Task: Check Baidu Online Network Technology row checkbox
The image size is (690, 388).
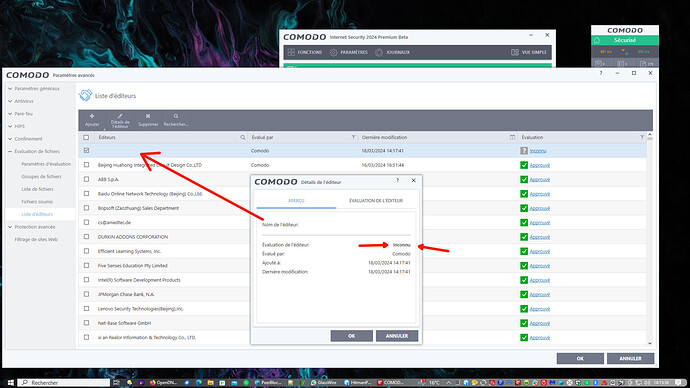Action: click(x=86, y=194)
